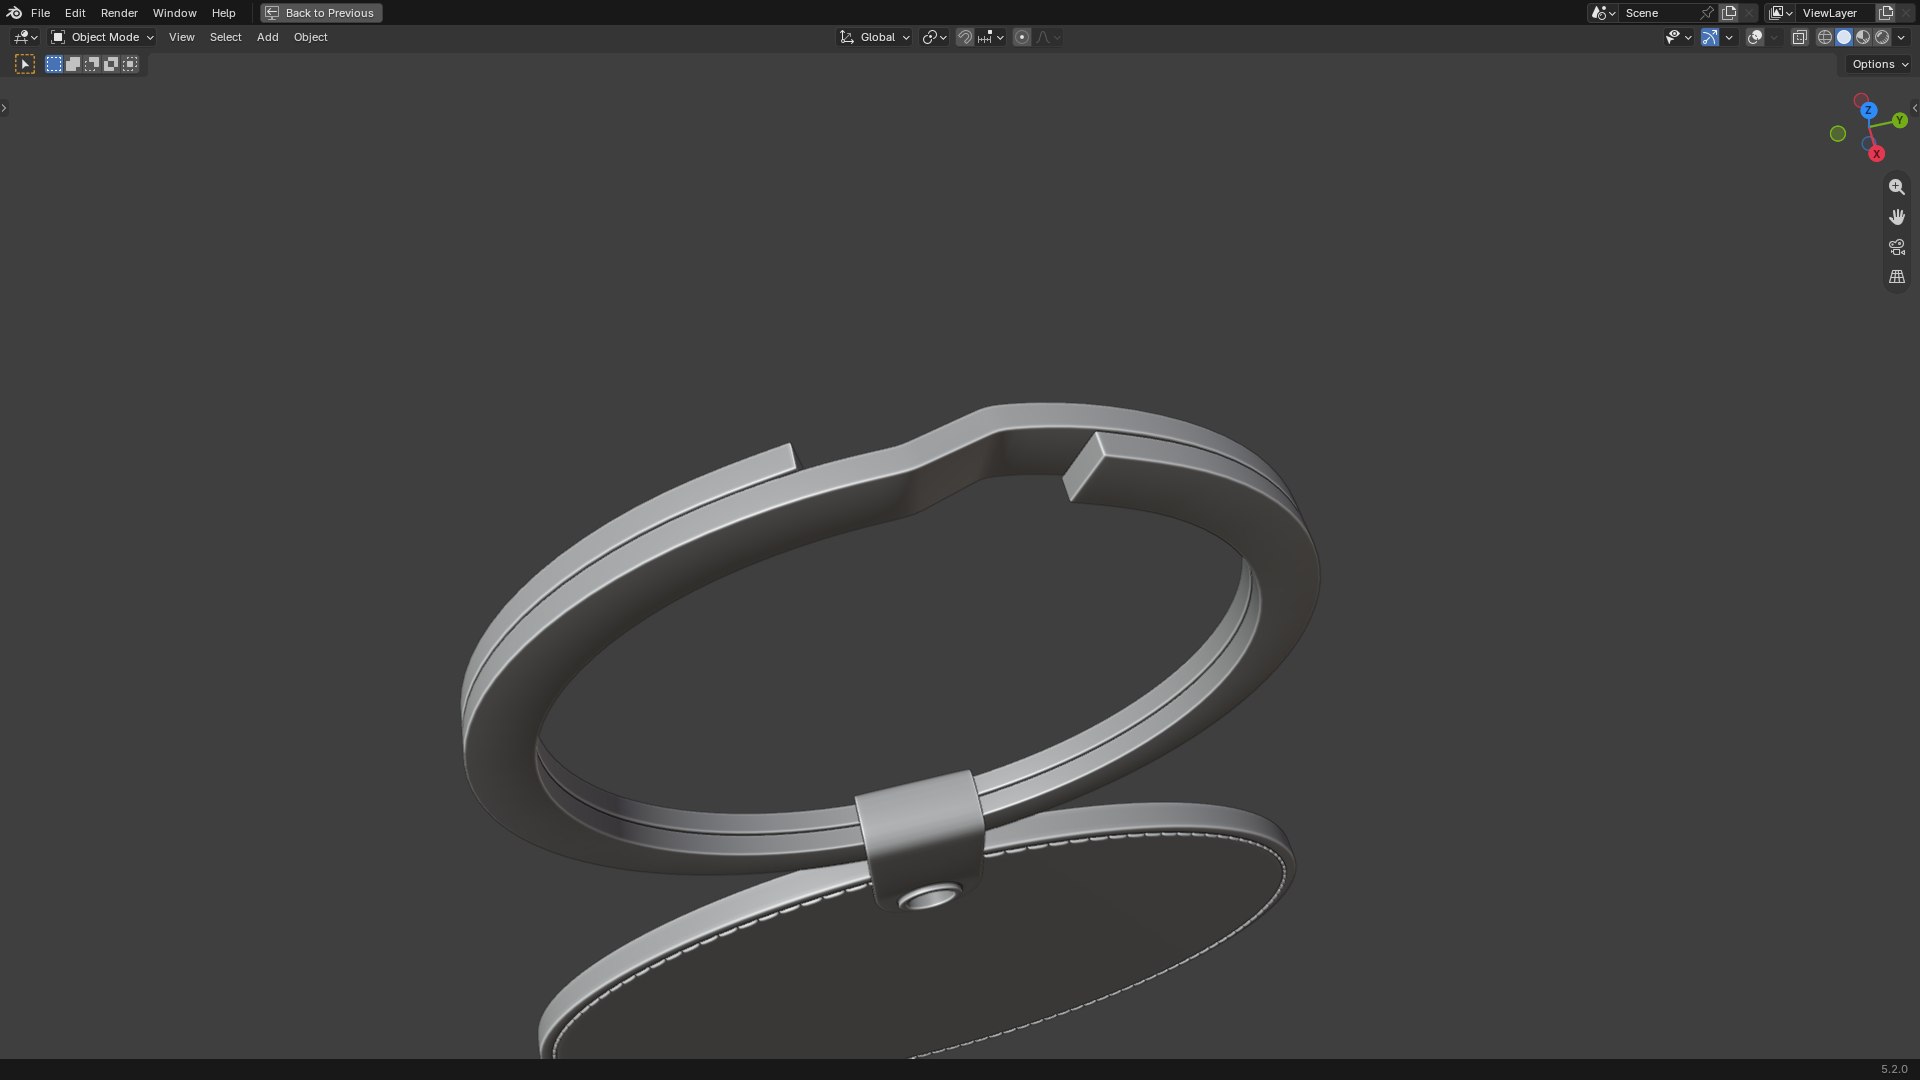Viewport: 1920px width, 1080px height.
Task: Choose the Subtract Selection mode
Action: point(92,64)
